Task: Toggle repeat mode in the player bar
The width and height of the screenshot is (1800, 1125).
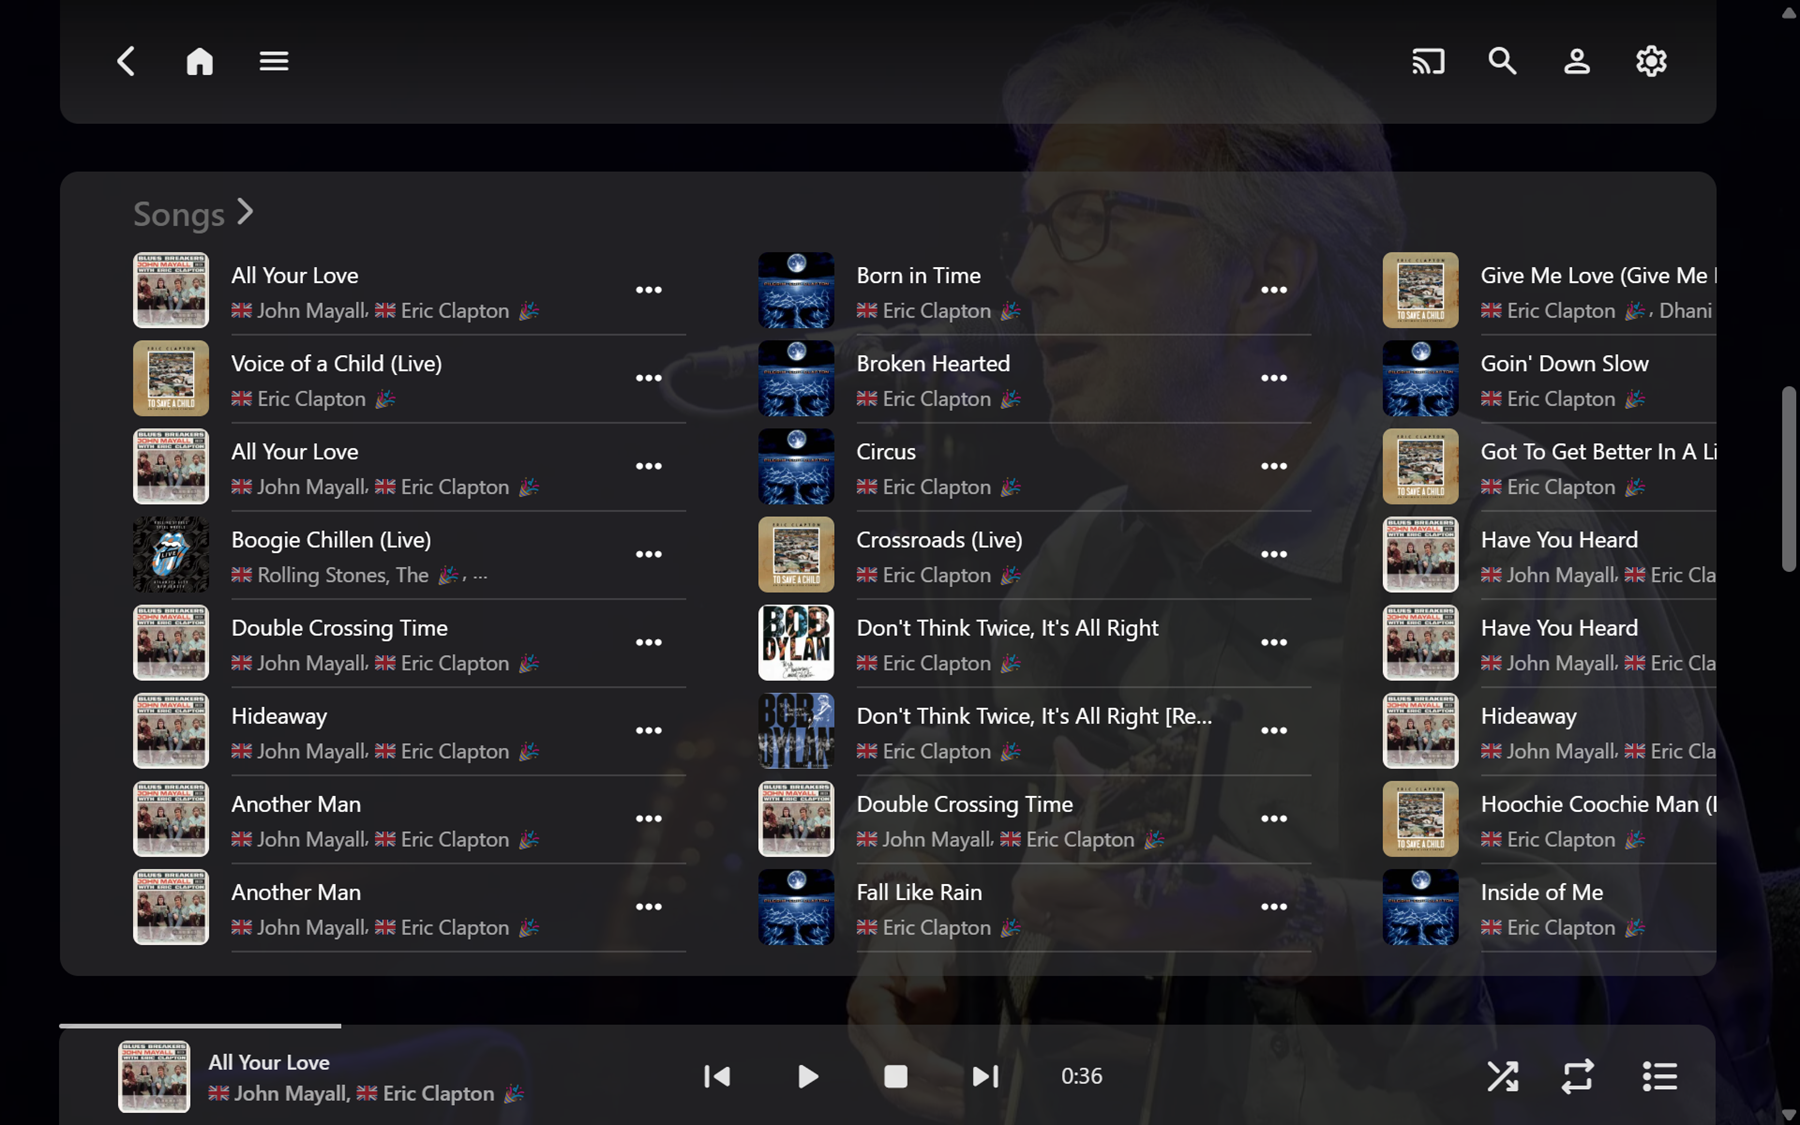Action: [x=1577, y=1076]
